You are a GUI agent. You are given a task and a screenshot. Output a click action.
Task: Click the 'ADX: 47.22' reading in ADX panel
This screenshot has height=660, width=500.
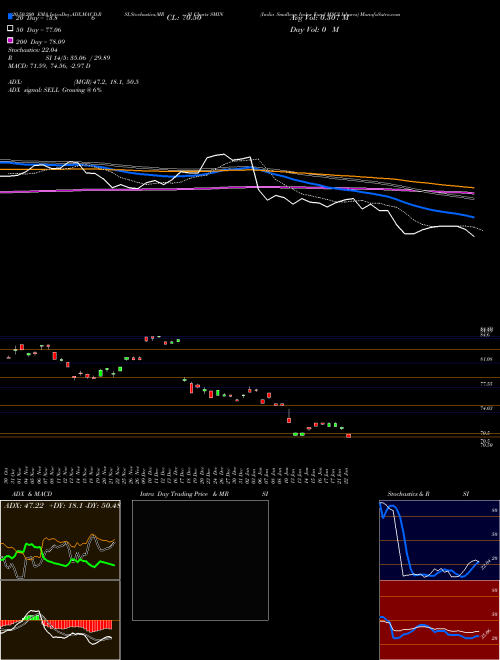[24, 506]
